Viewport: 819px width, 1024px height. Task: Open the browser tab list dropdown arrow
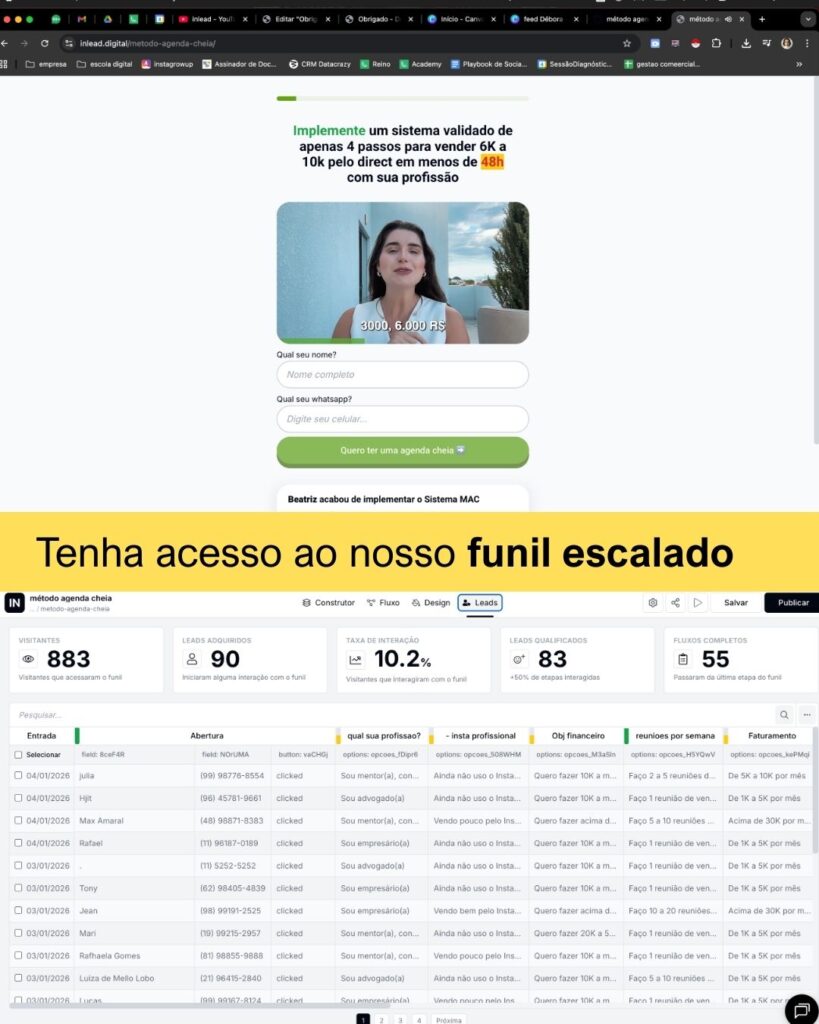pos(809,20)
